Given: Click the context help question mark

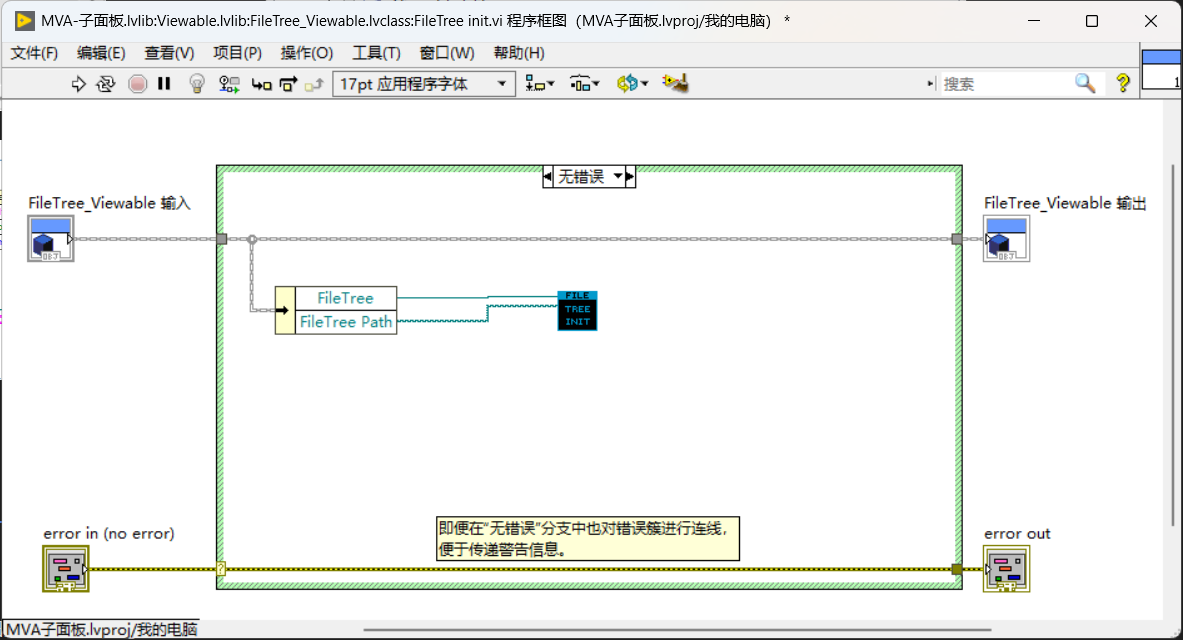Looking at the screenshot, I should (x=1123, y=83).
